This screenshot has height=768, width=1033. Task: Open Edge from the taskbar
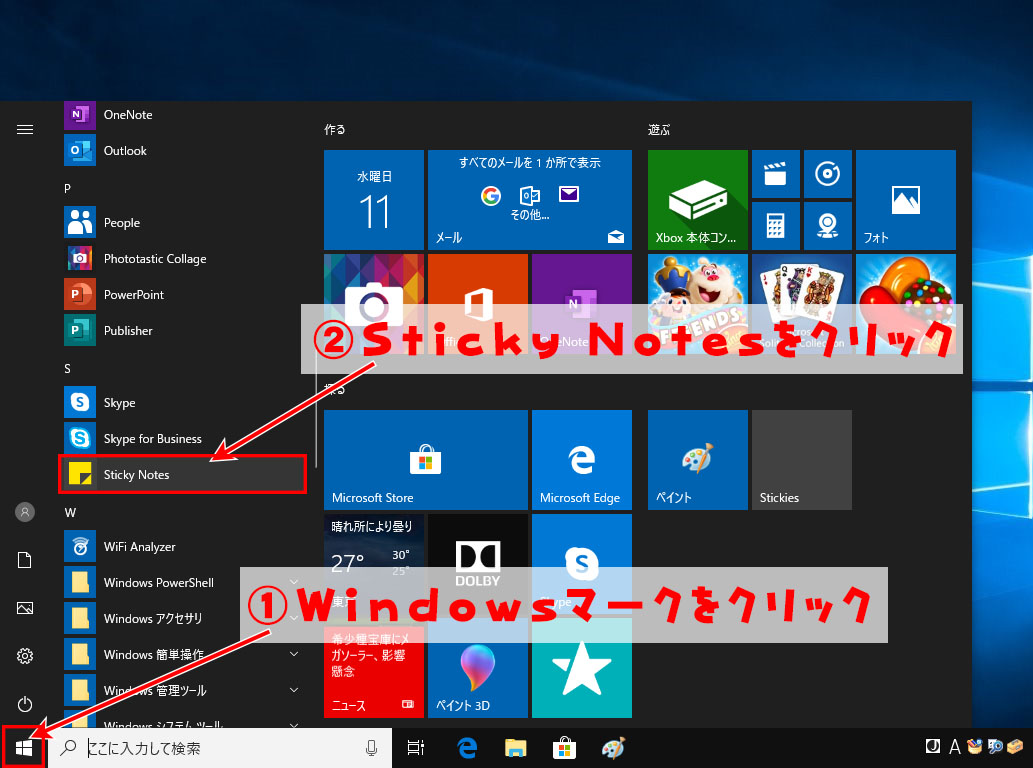click(x=467, y=748)
